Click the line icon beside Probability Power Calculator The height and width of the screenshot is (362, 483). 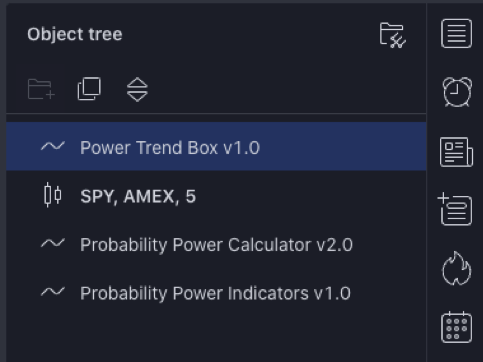[53, 243]
